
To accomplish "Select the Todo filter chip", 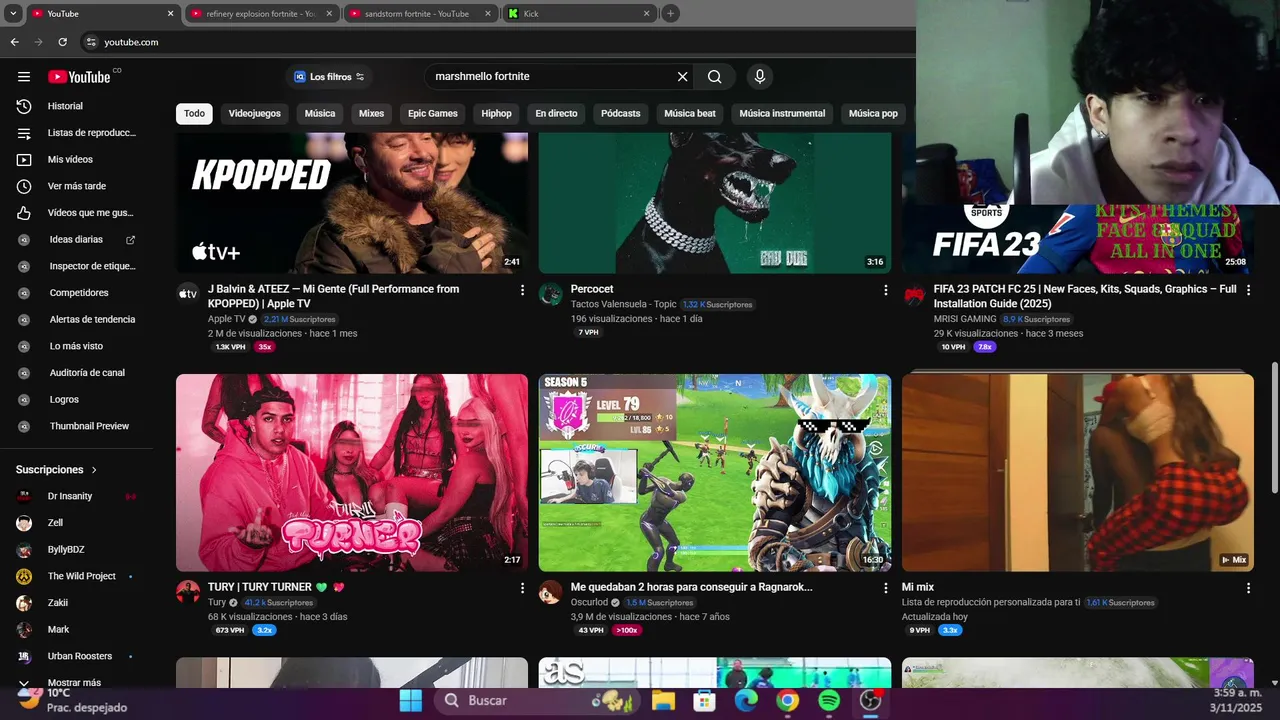I will pos(194,114).
